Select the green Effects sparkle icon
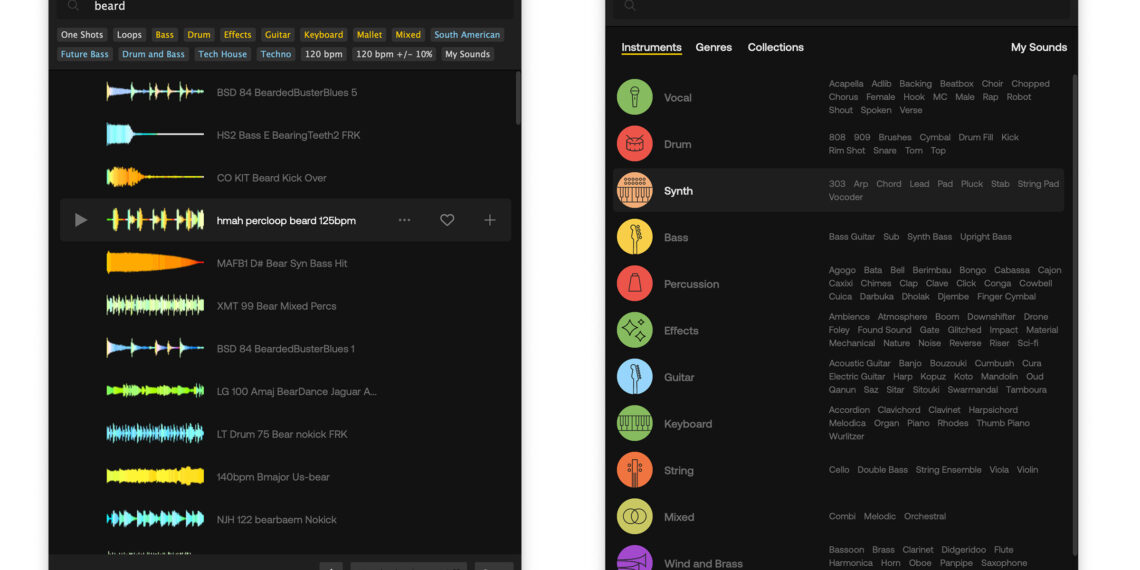 pyautogui.click(x=634, y=330)
